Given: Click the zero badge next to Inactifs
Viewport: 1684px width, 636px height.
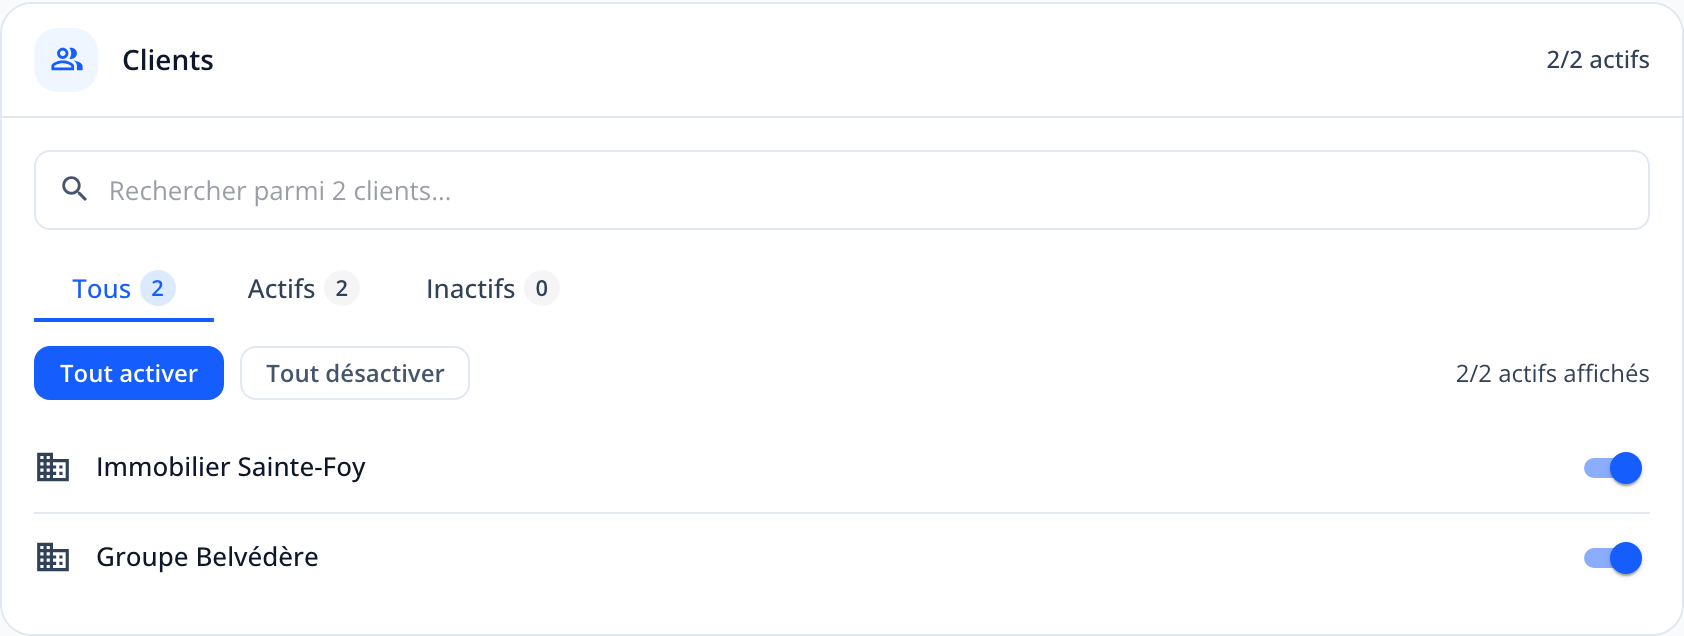Looking at the screenshot, I should (x=541, y=288).
